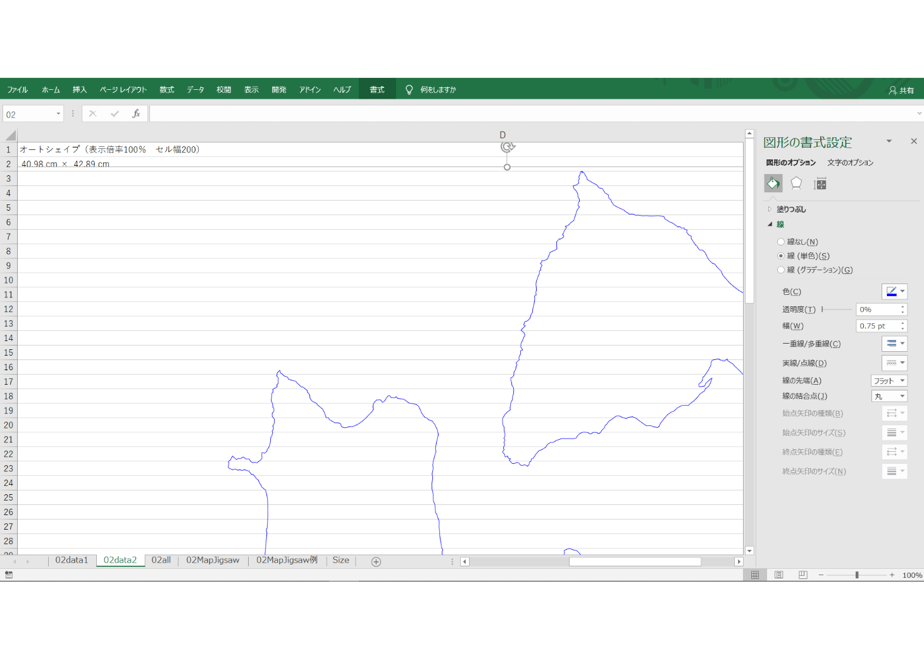Click horizontal scrollbar left arrow
Screen dimensions: 924x660
tap(464, 562)
